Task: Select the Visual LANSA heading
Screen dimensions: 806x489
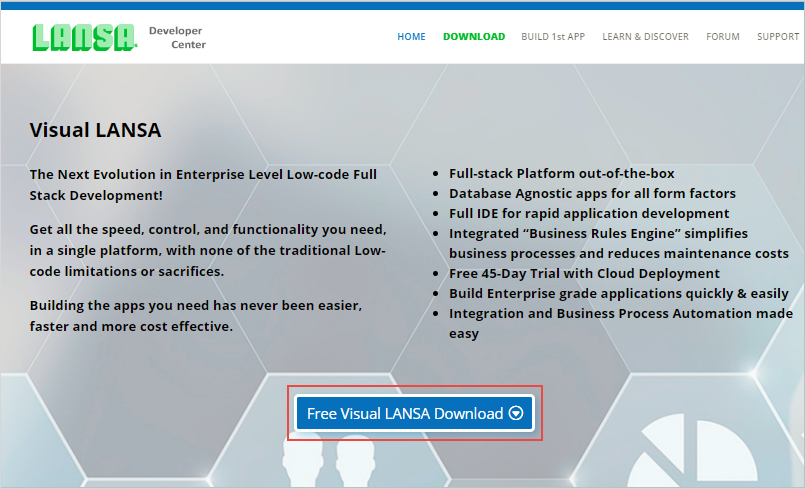Action: [x=96, y=130]
